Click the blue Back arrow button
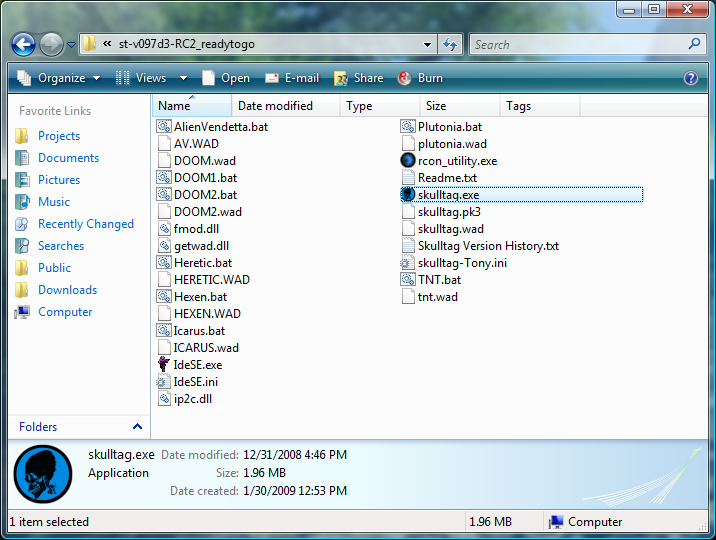Viewport: 716px width, 540px height. tap(23, 45)
